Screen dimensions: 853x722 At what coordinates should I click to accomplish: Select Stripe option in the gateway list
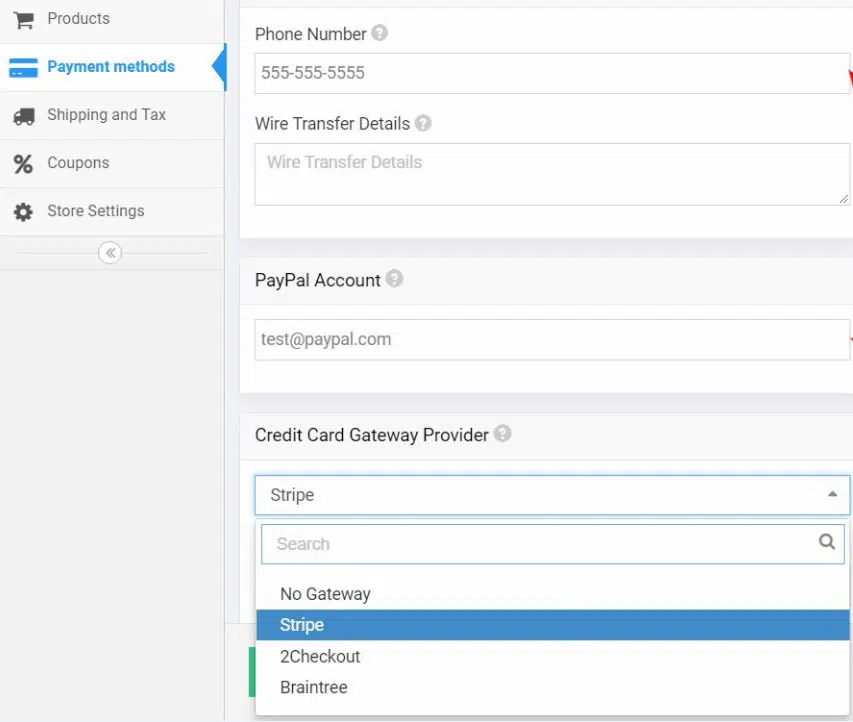pos(302,625)
